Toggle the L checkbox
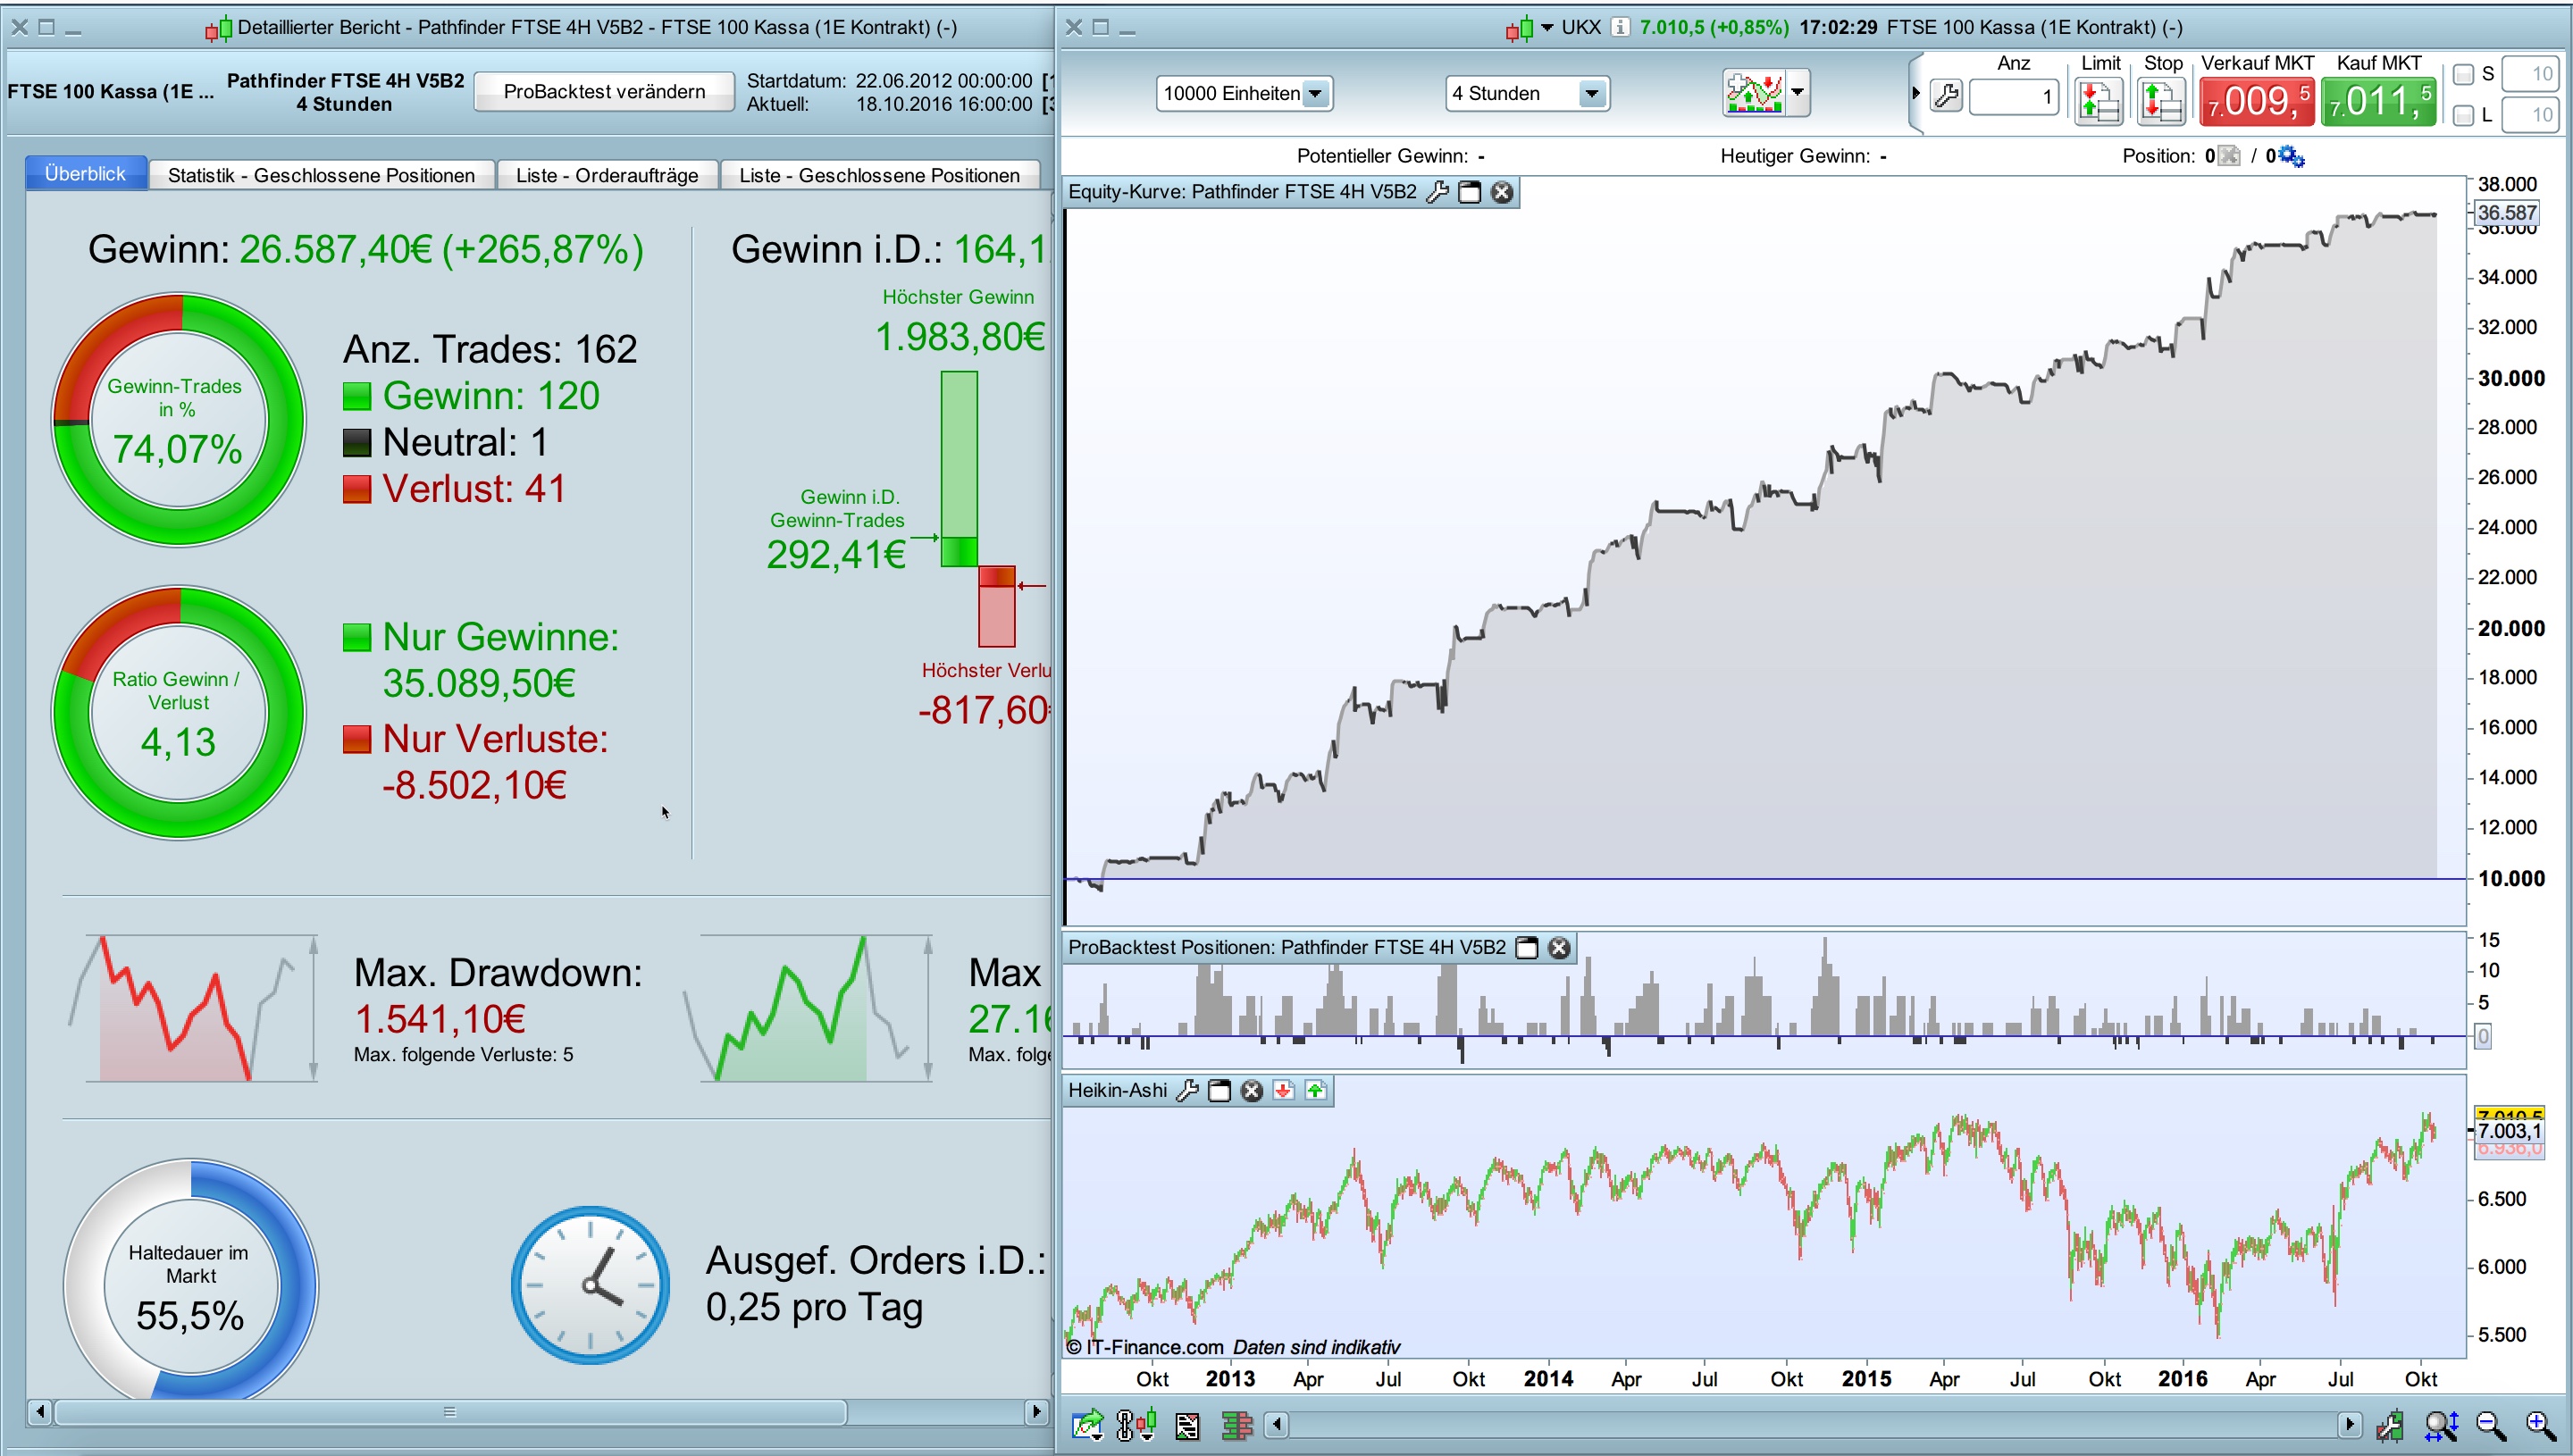This screenshot has width=2573, height=1456. [2463, 115]
